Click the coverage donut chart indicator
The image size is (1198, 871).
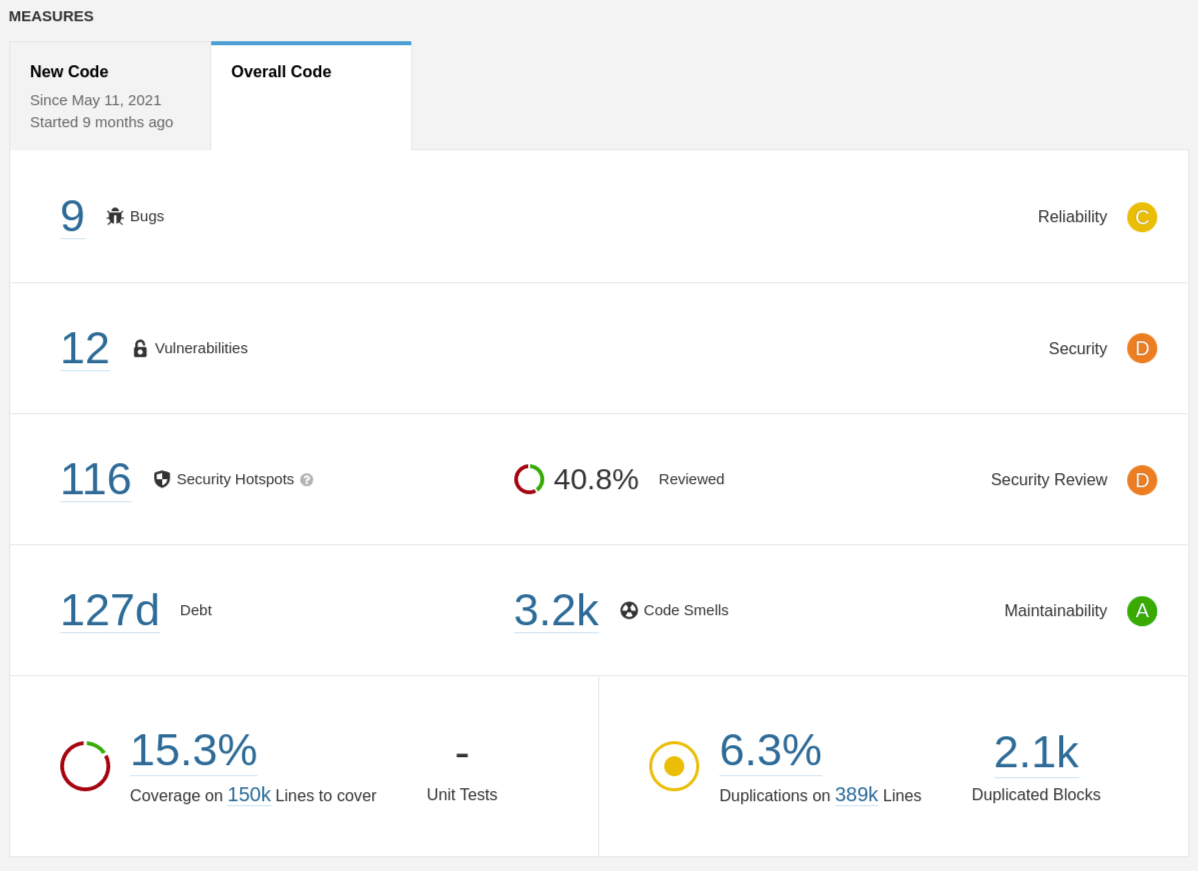coord(85,766)
